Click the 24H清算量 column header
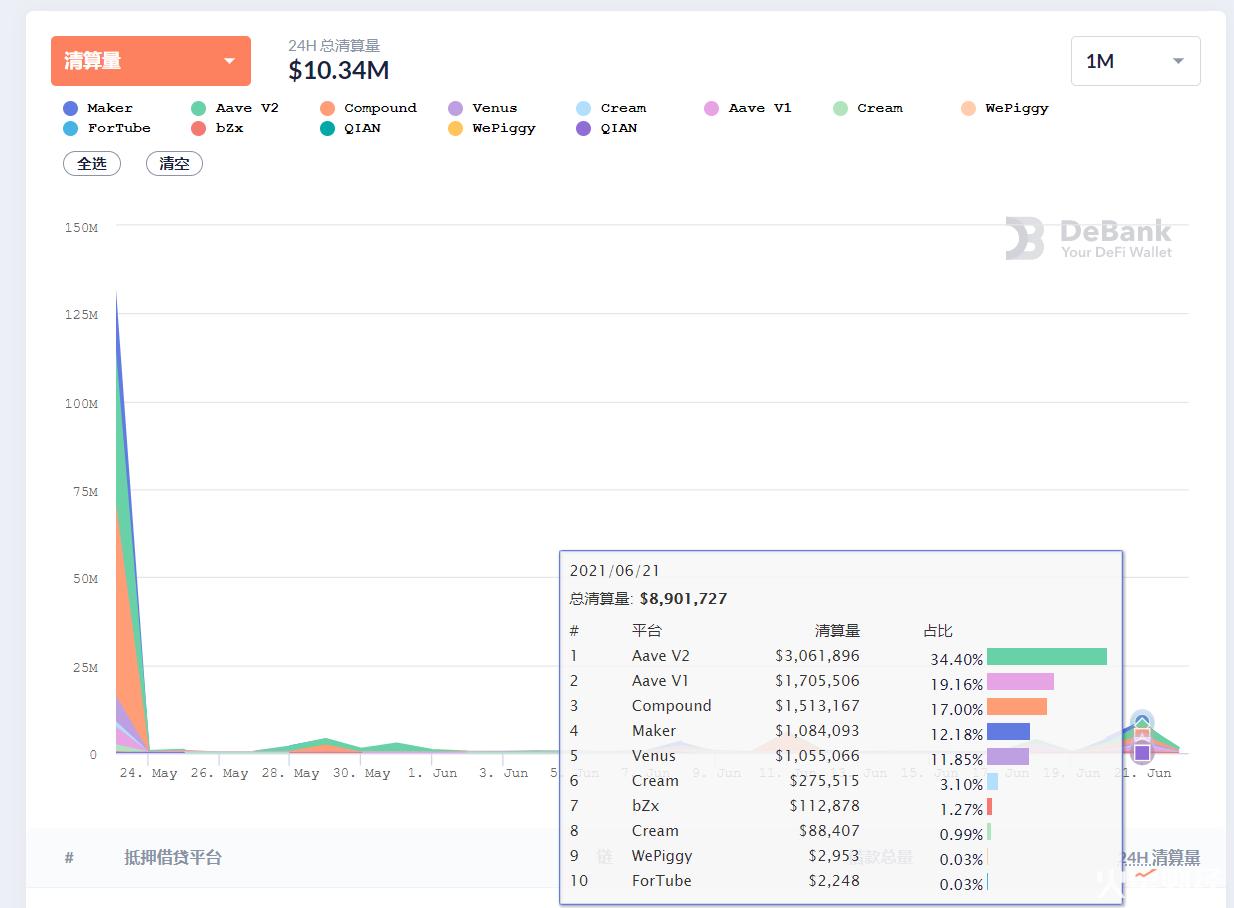The width and height of the screenshot is (1234, 908). click(x=1160, y=857)
